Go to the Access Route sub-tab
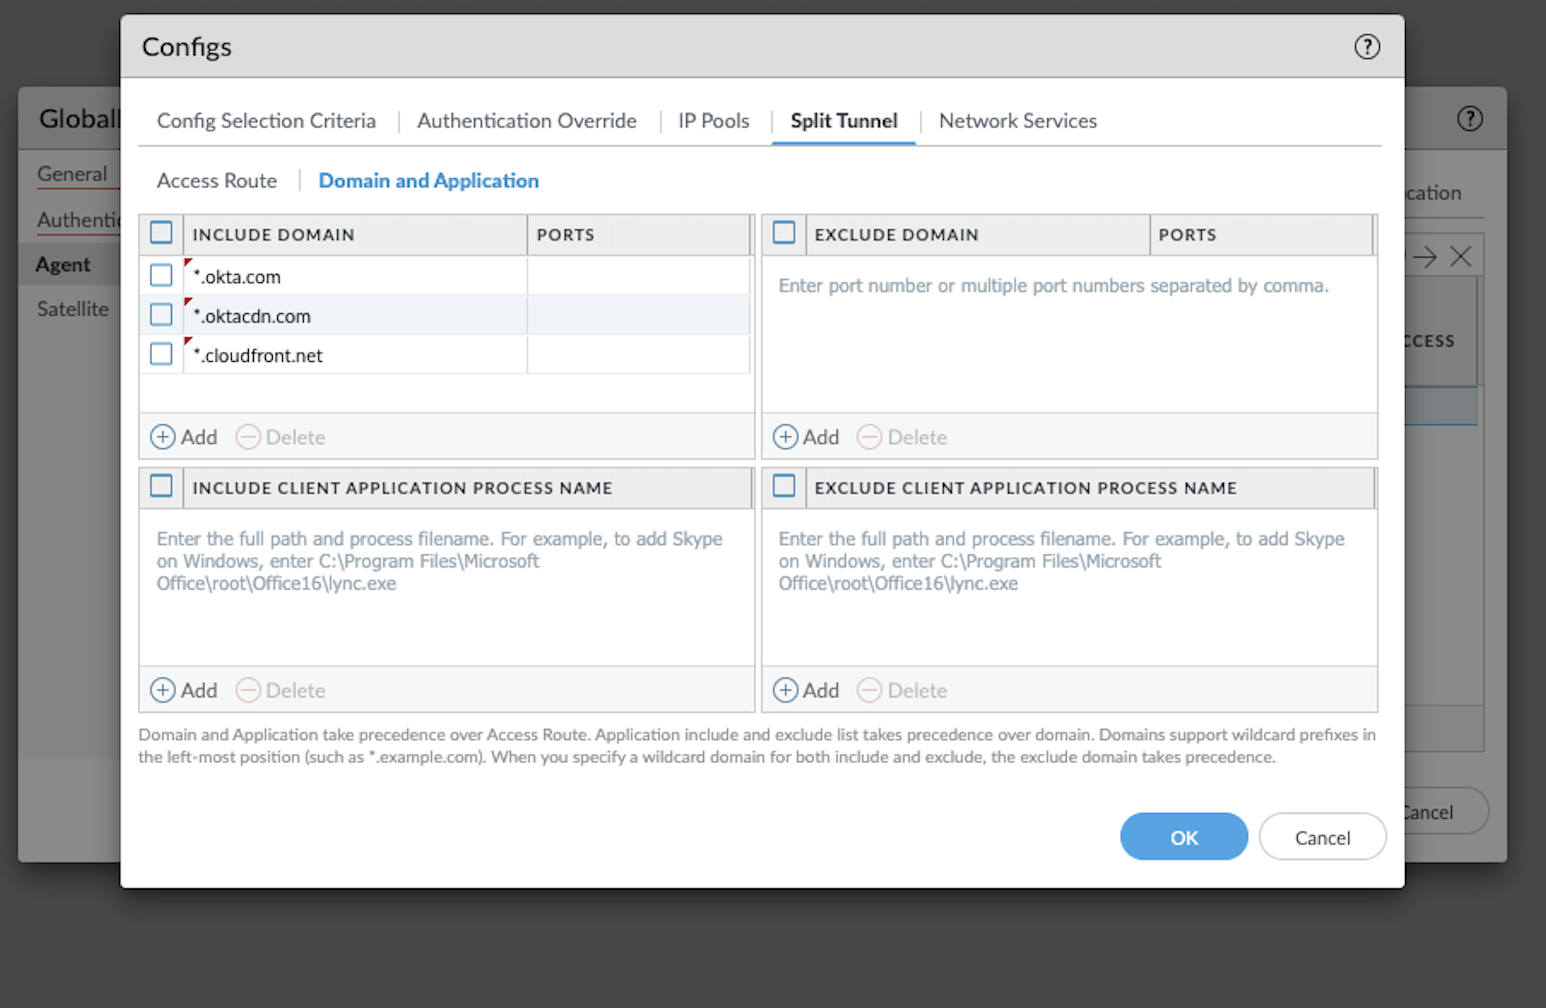The image size is (1546, 1008). (217, 181)
